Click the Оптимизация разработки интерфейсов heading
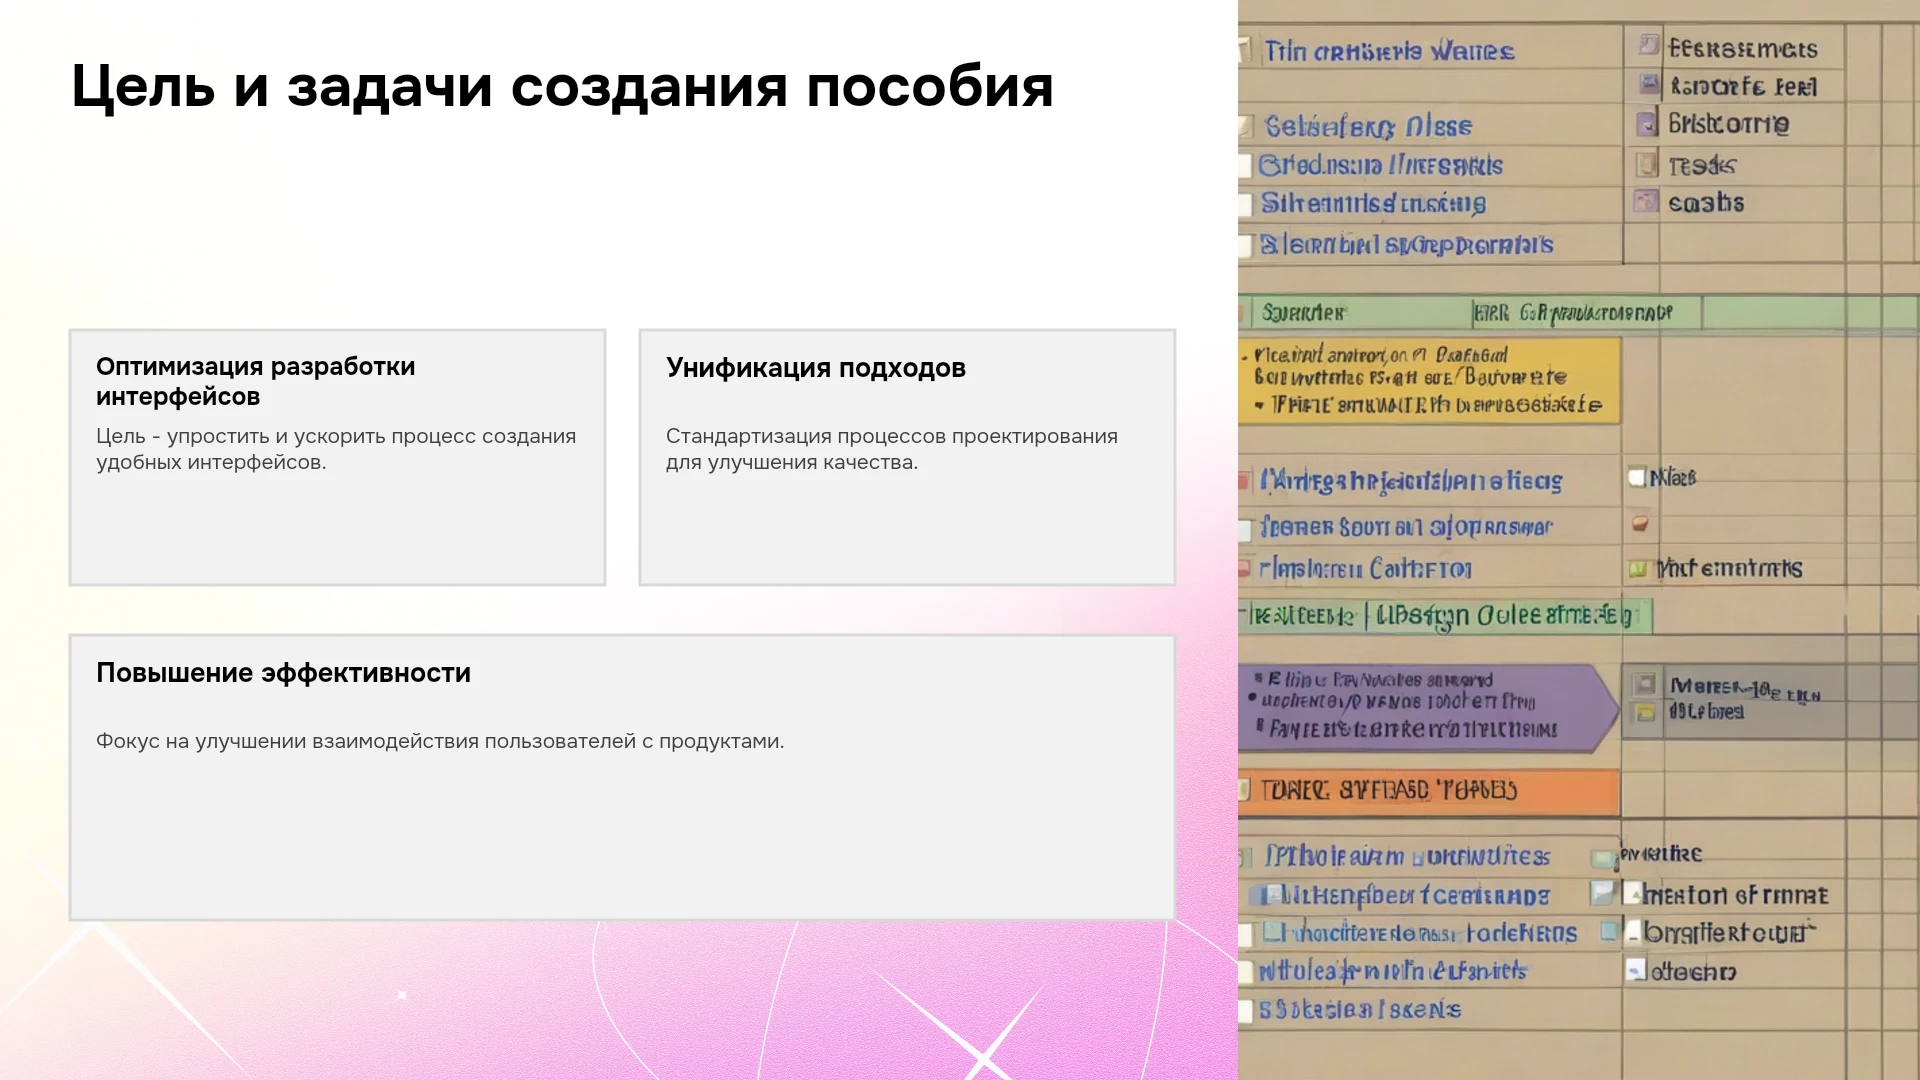 pyautogui.click(x=255, y=381)
